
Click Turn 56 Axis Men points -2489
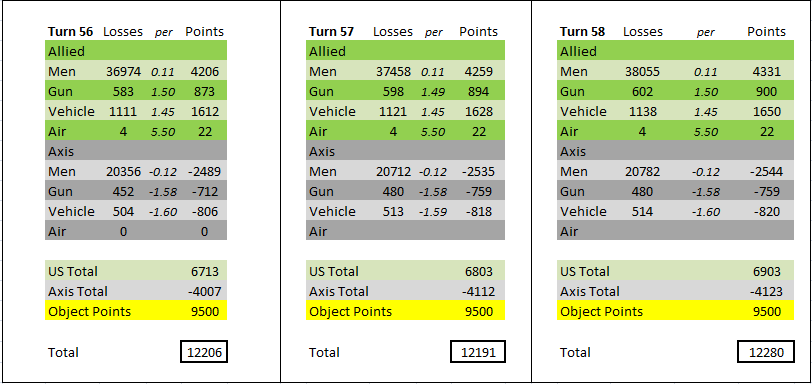click(x=204, y=172)
